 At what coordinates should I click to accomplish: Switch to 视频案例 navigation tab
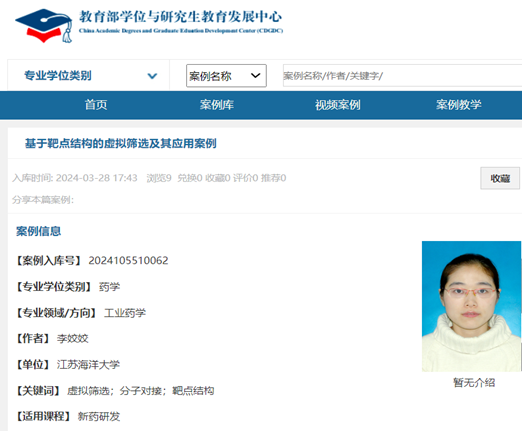338,105
